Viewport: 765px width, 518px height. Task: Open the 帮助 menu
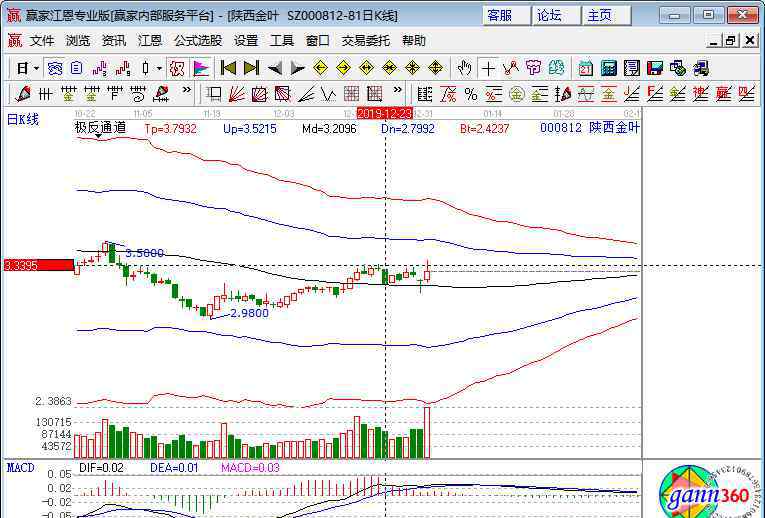pyautogui.click(x=414, y=41)
